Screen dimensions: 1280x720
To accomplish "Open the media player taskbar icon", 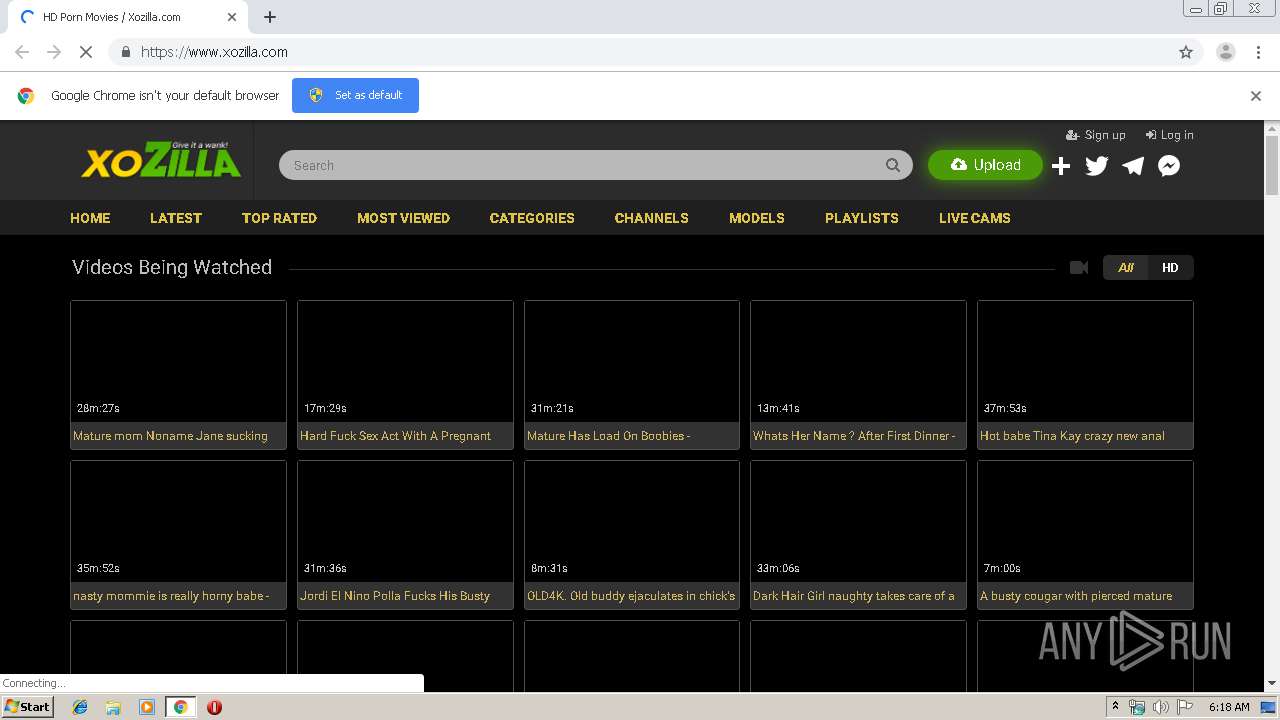I will [147, 707].
